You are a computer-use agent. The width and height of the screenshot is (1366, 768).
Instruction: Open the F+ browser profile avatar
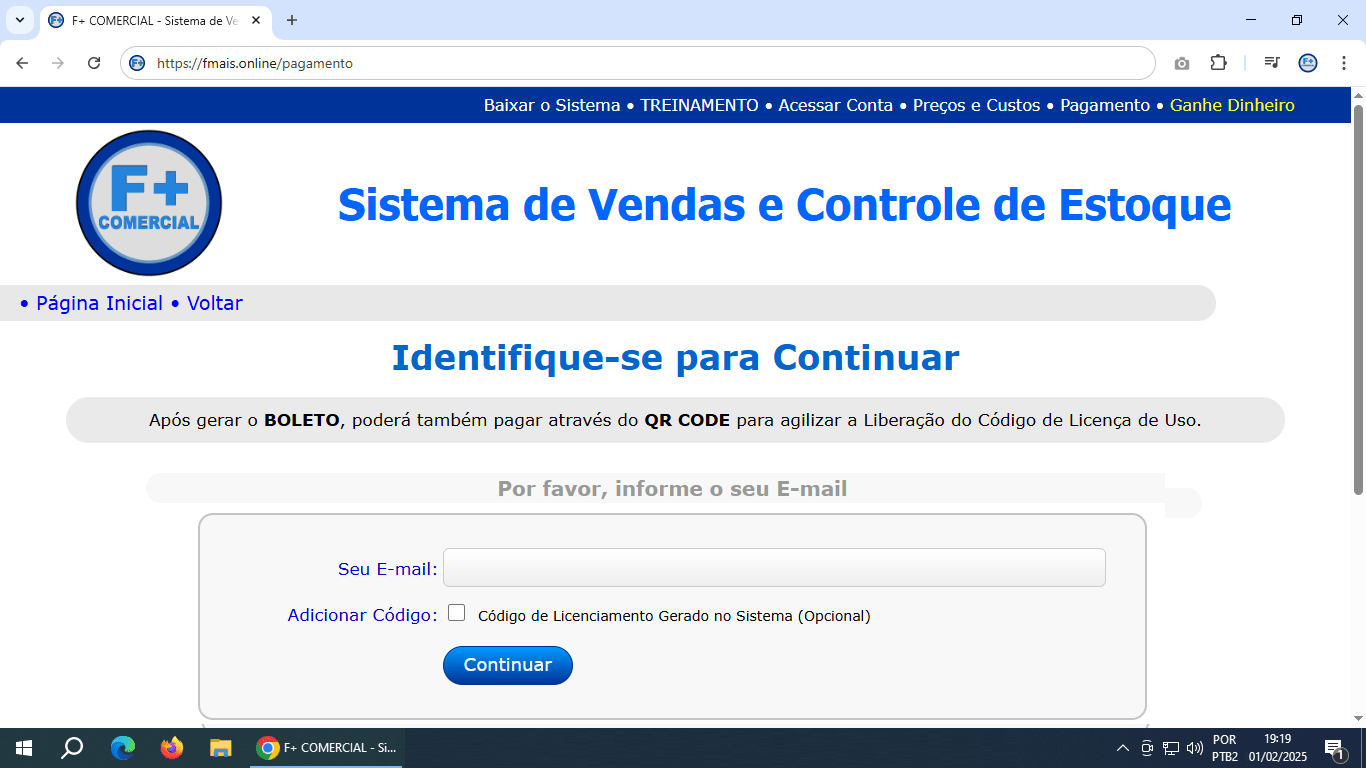click(1308, 63)
